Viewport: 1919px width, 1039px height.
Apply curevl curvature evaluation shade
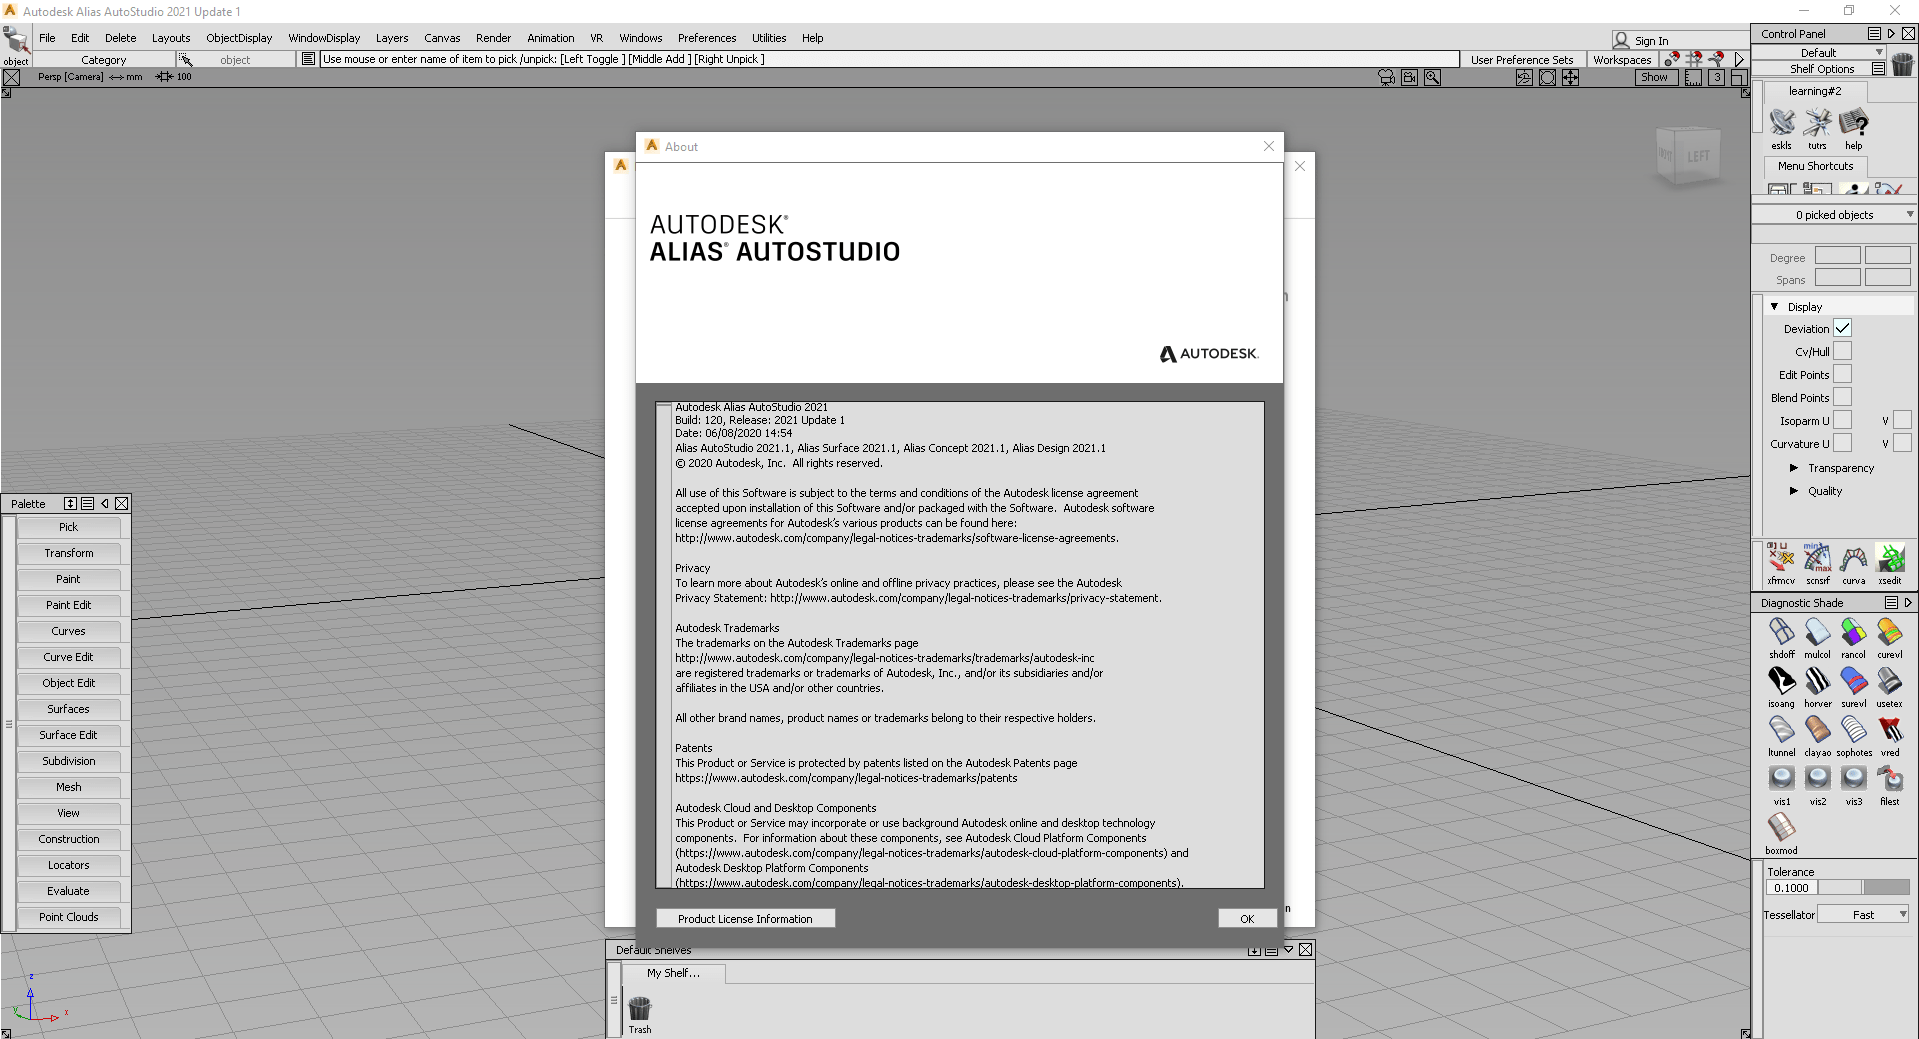[x=1889, y=632]
